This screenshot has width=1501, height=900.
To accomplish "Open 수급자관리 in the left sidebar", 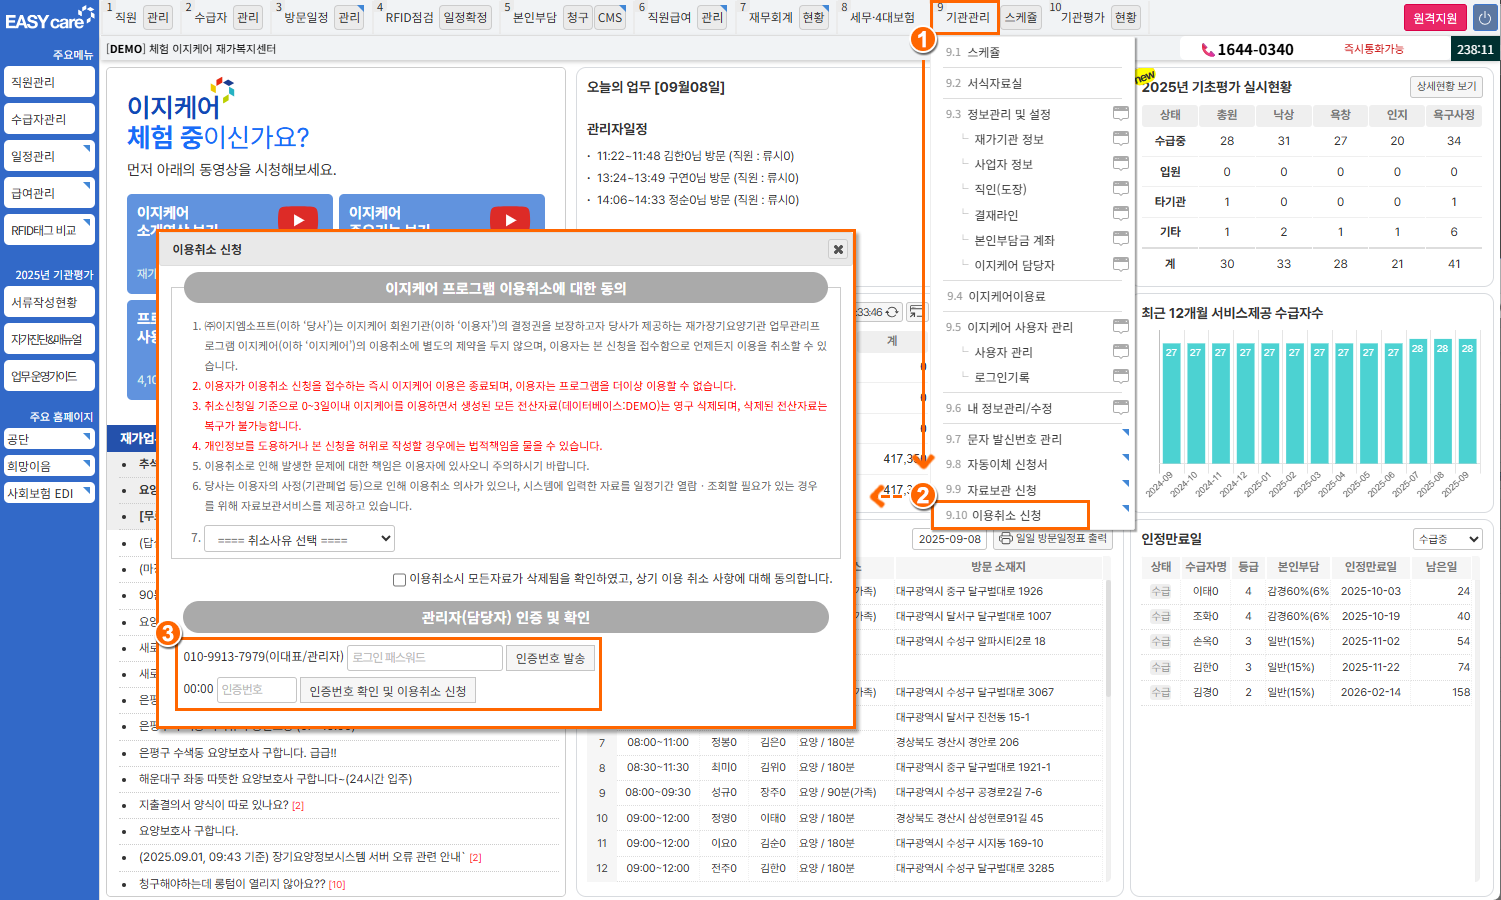I will (50, 119).
